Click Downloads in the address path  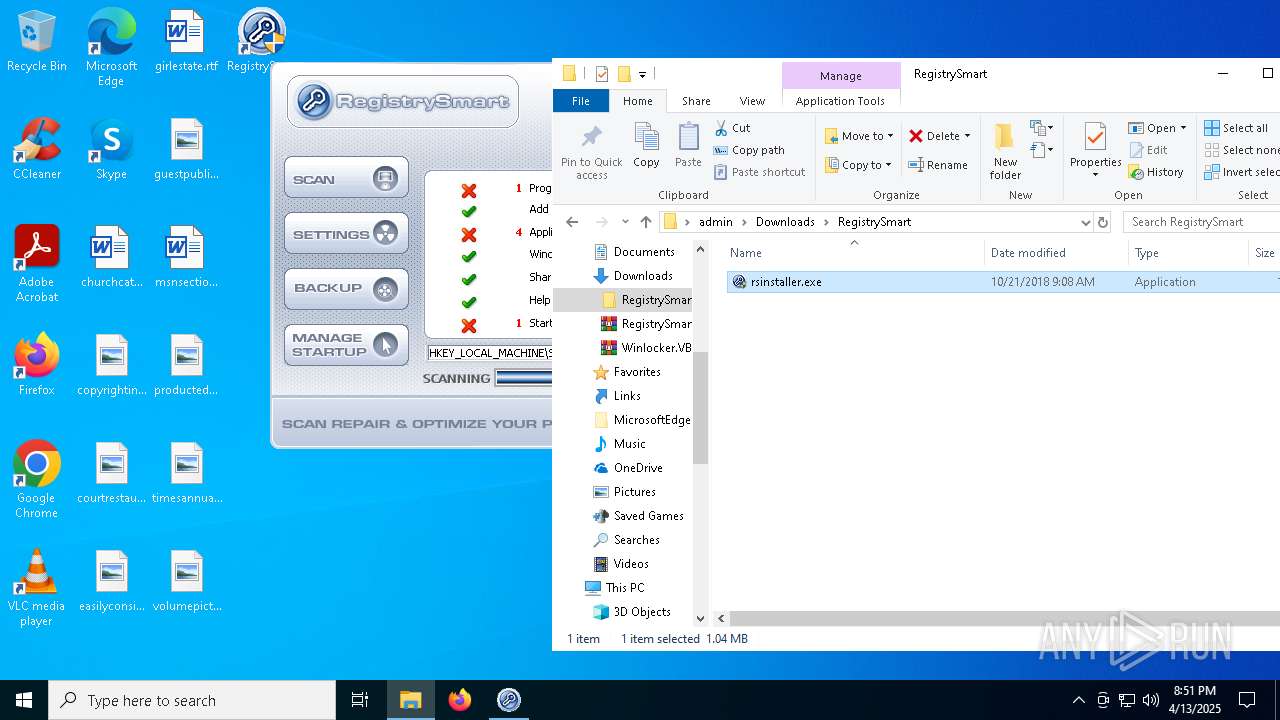pos(785,222)
